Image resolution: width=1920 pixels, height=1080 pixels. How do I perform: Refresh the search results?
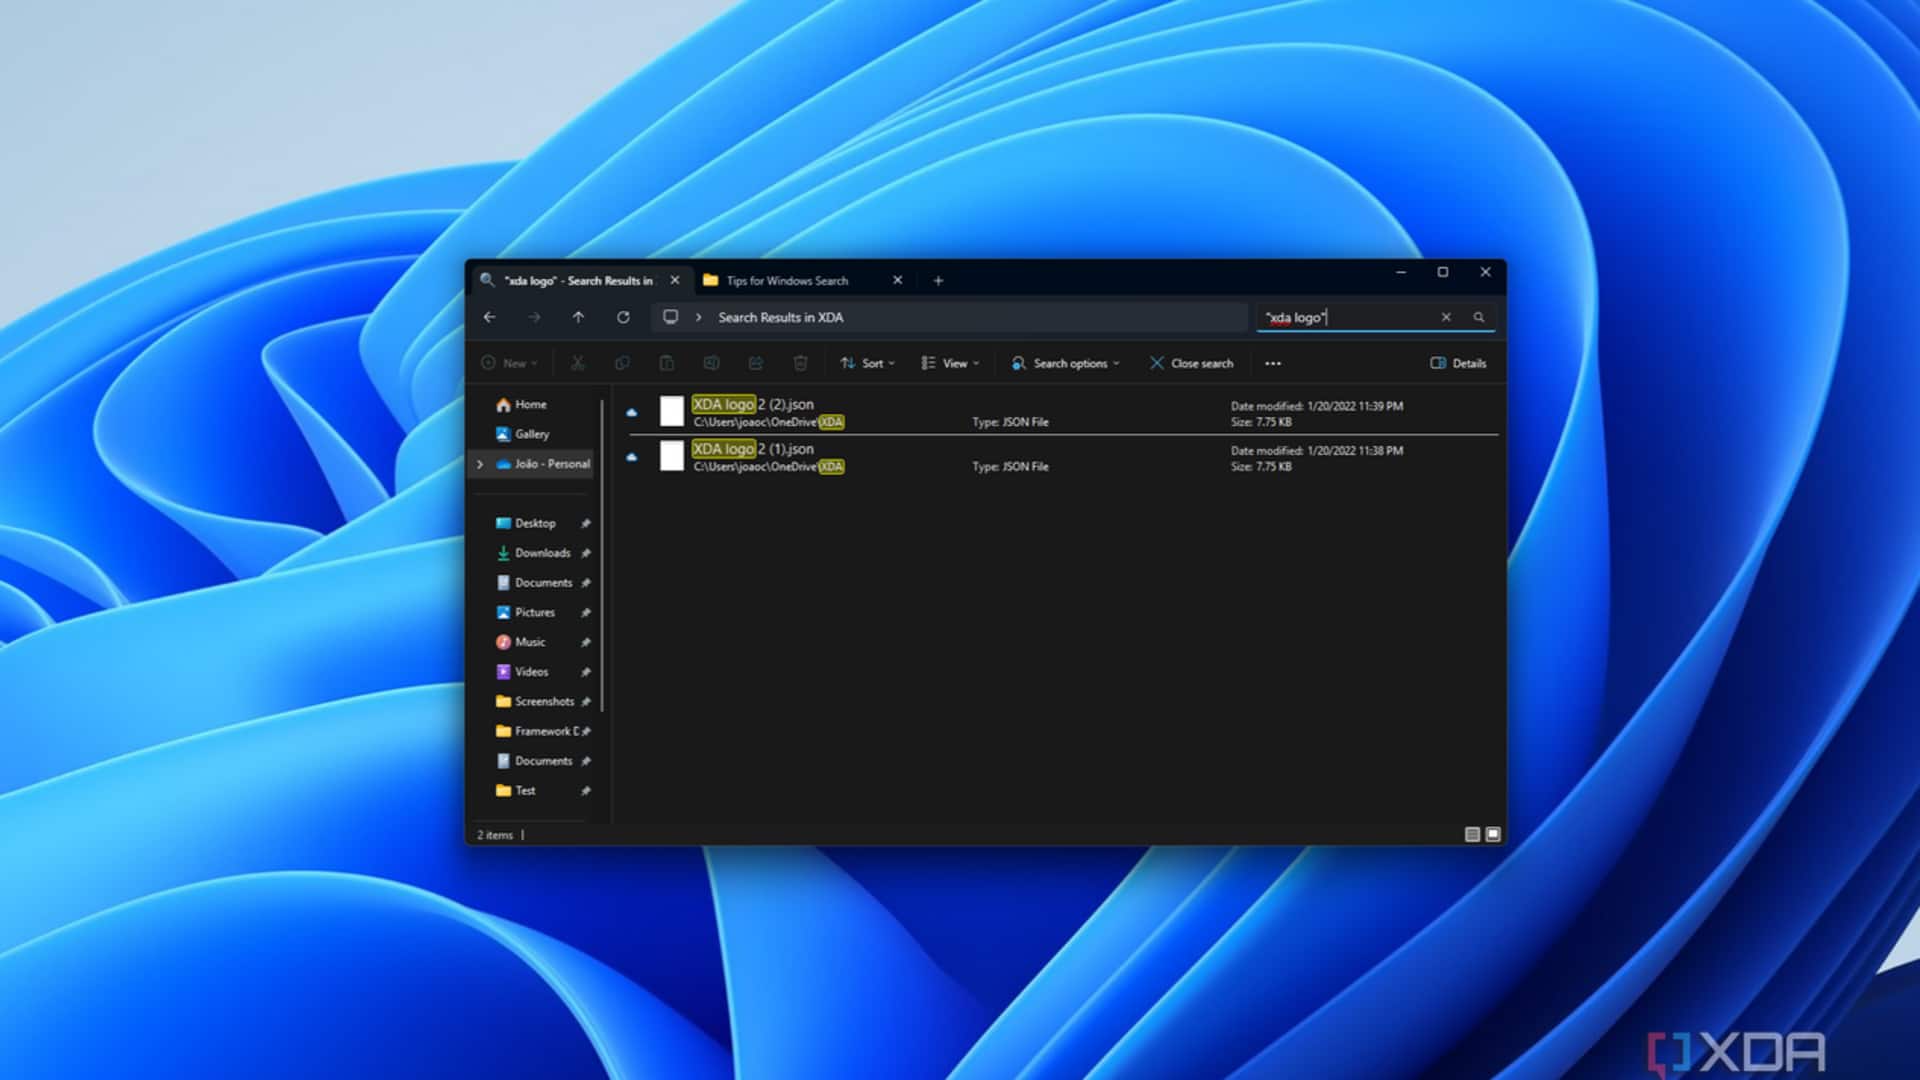623,317
